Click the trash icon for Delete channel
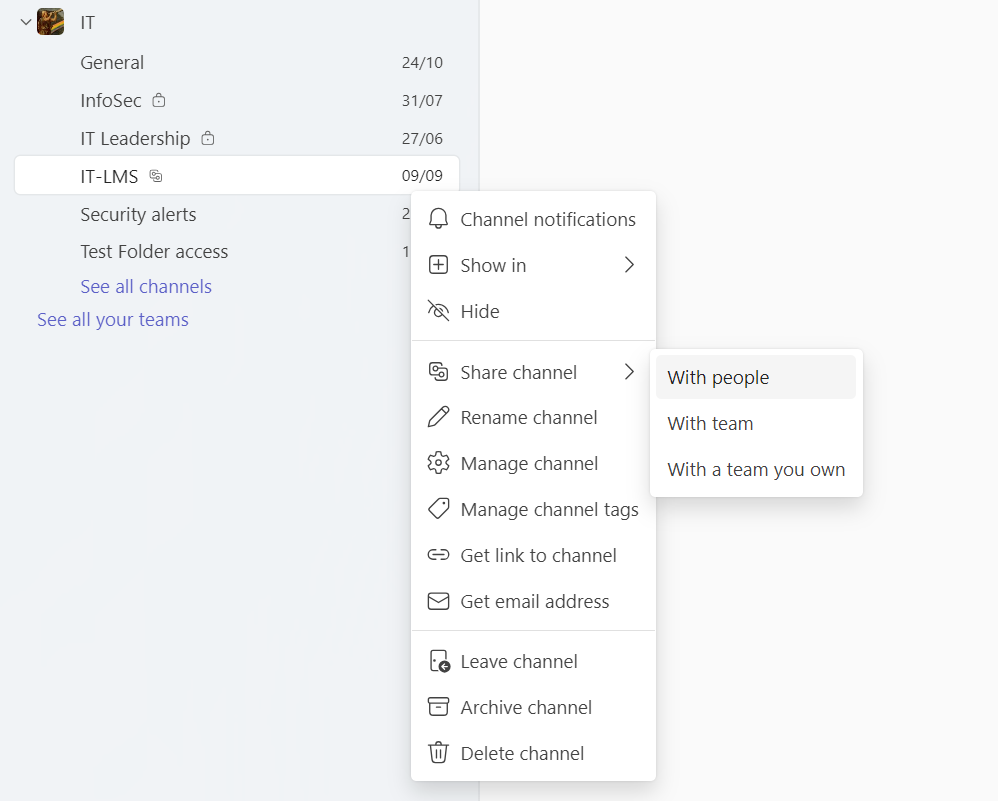This screenshot has height=801, width=998. point(438,753)
